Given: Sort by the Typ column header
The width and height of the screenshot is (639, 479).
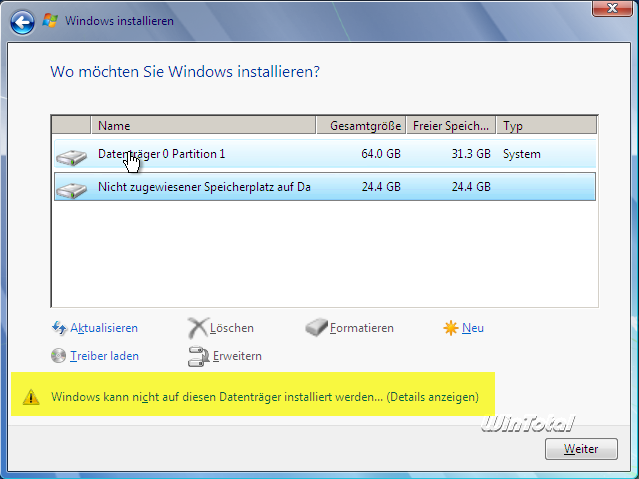Looking at the screenshot, I should click(x=547, y=126).
